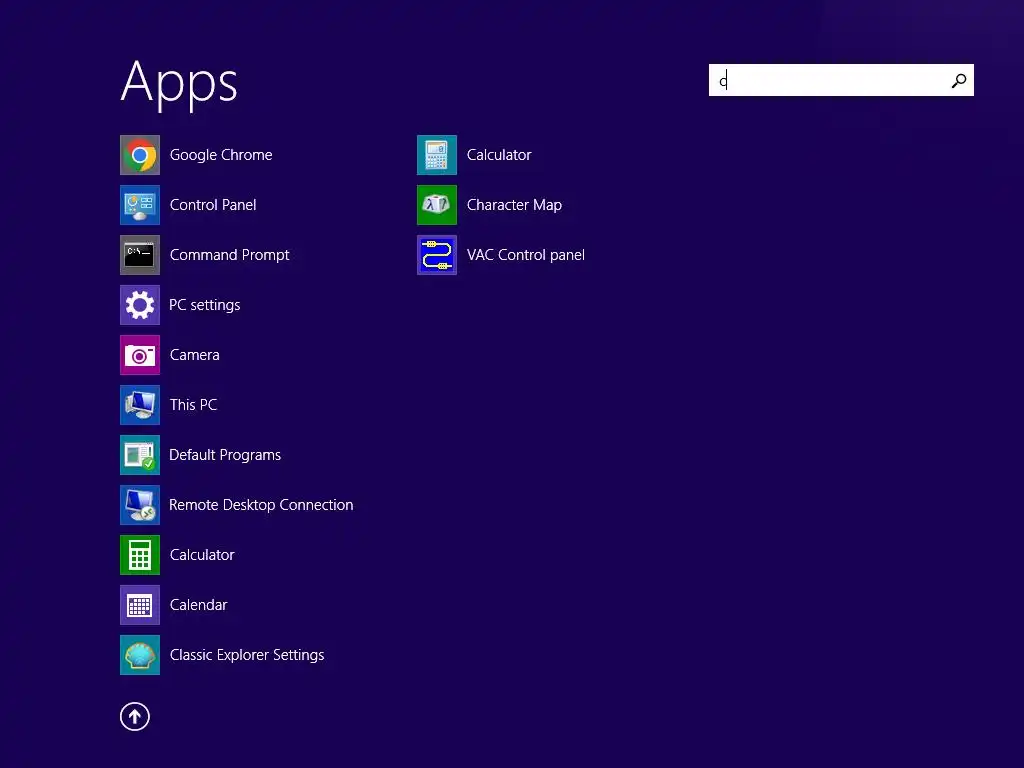Open the Google Chrome icon
The width and height of the screenshot is (1024, 768).
(x=140, y=155)
